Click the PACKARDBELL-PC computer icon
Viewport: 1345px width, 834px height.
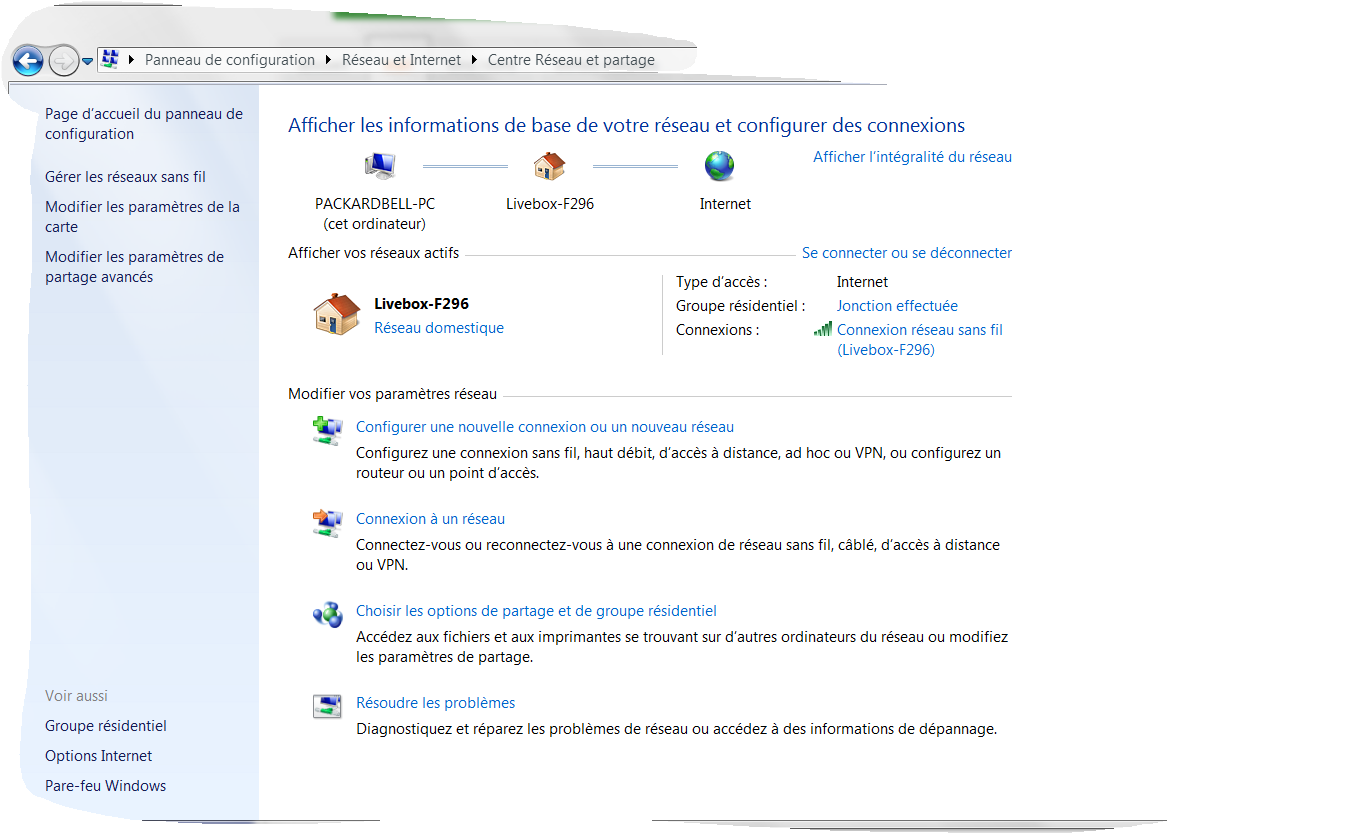point(380,166)
